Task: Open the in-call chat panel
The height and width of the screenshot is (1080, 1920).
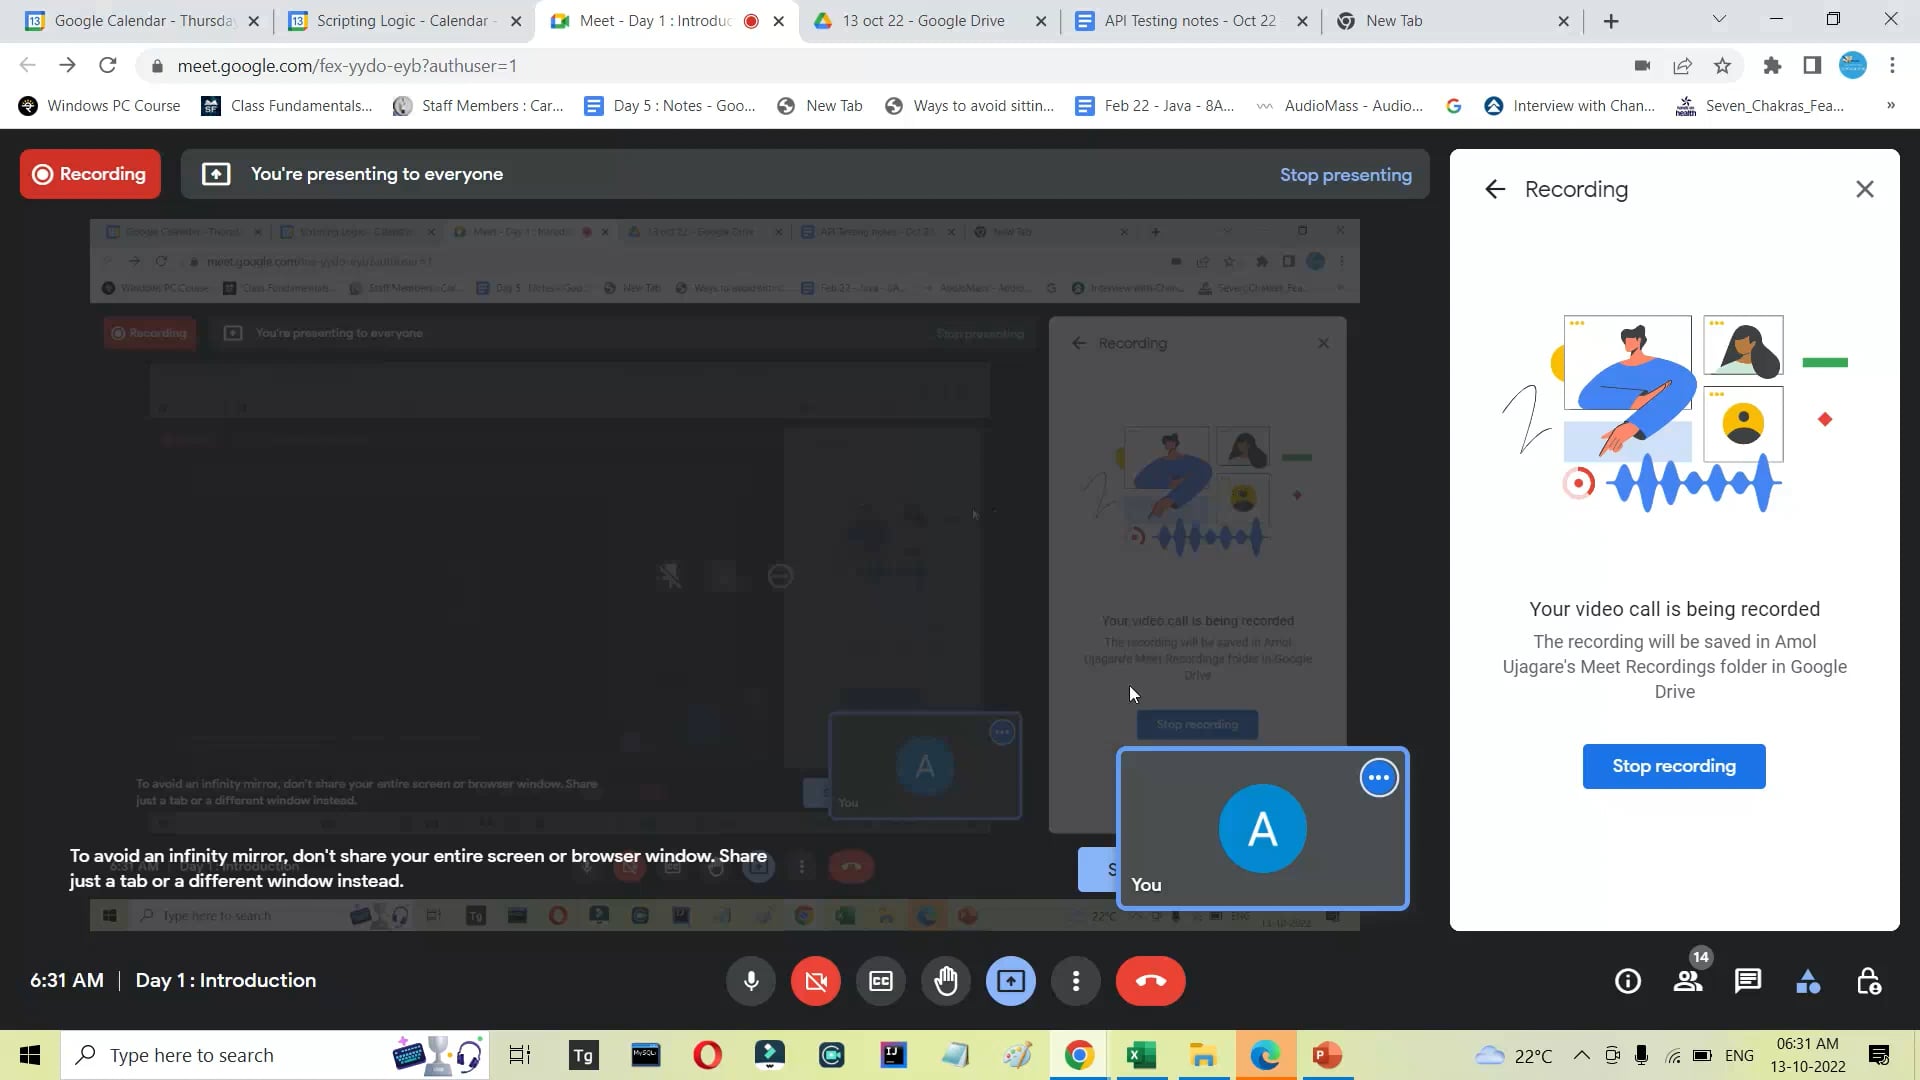Action: (x=1748, y=981)
